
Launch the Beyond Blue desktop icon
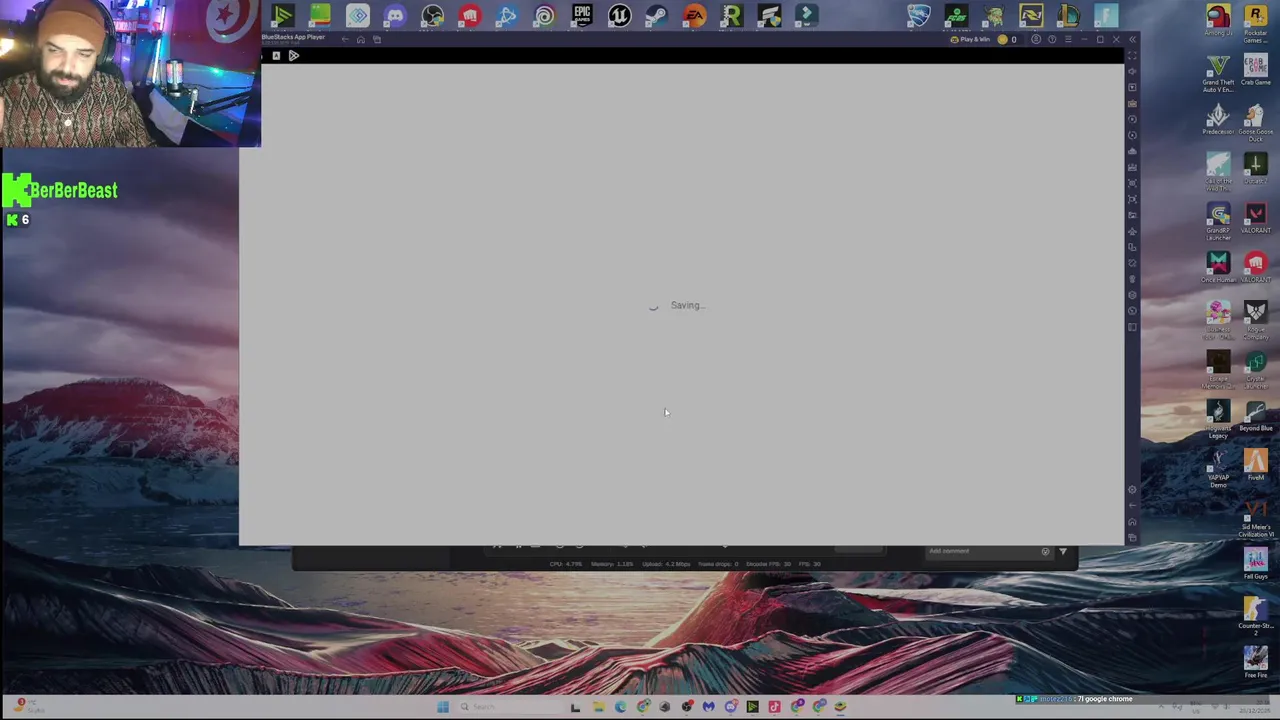pyautogui.click(x=1256, y=416)
